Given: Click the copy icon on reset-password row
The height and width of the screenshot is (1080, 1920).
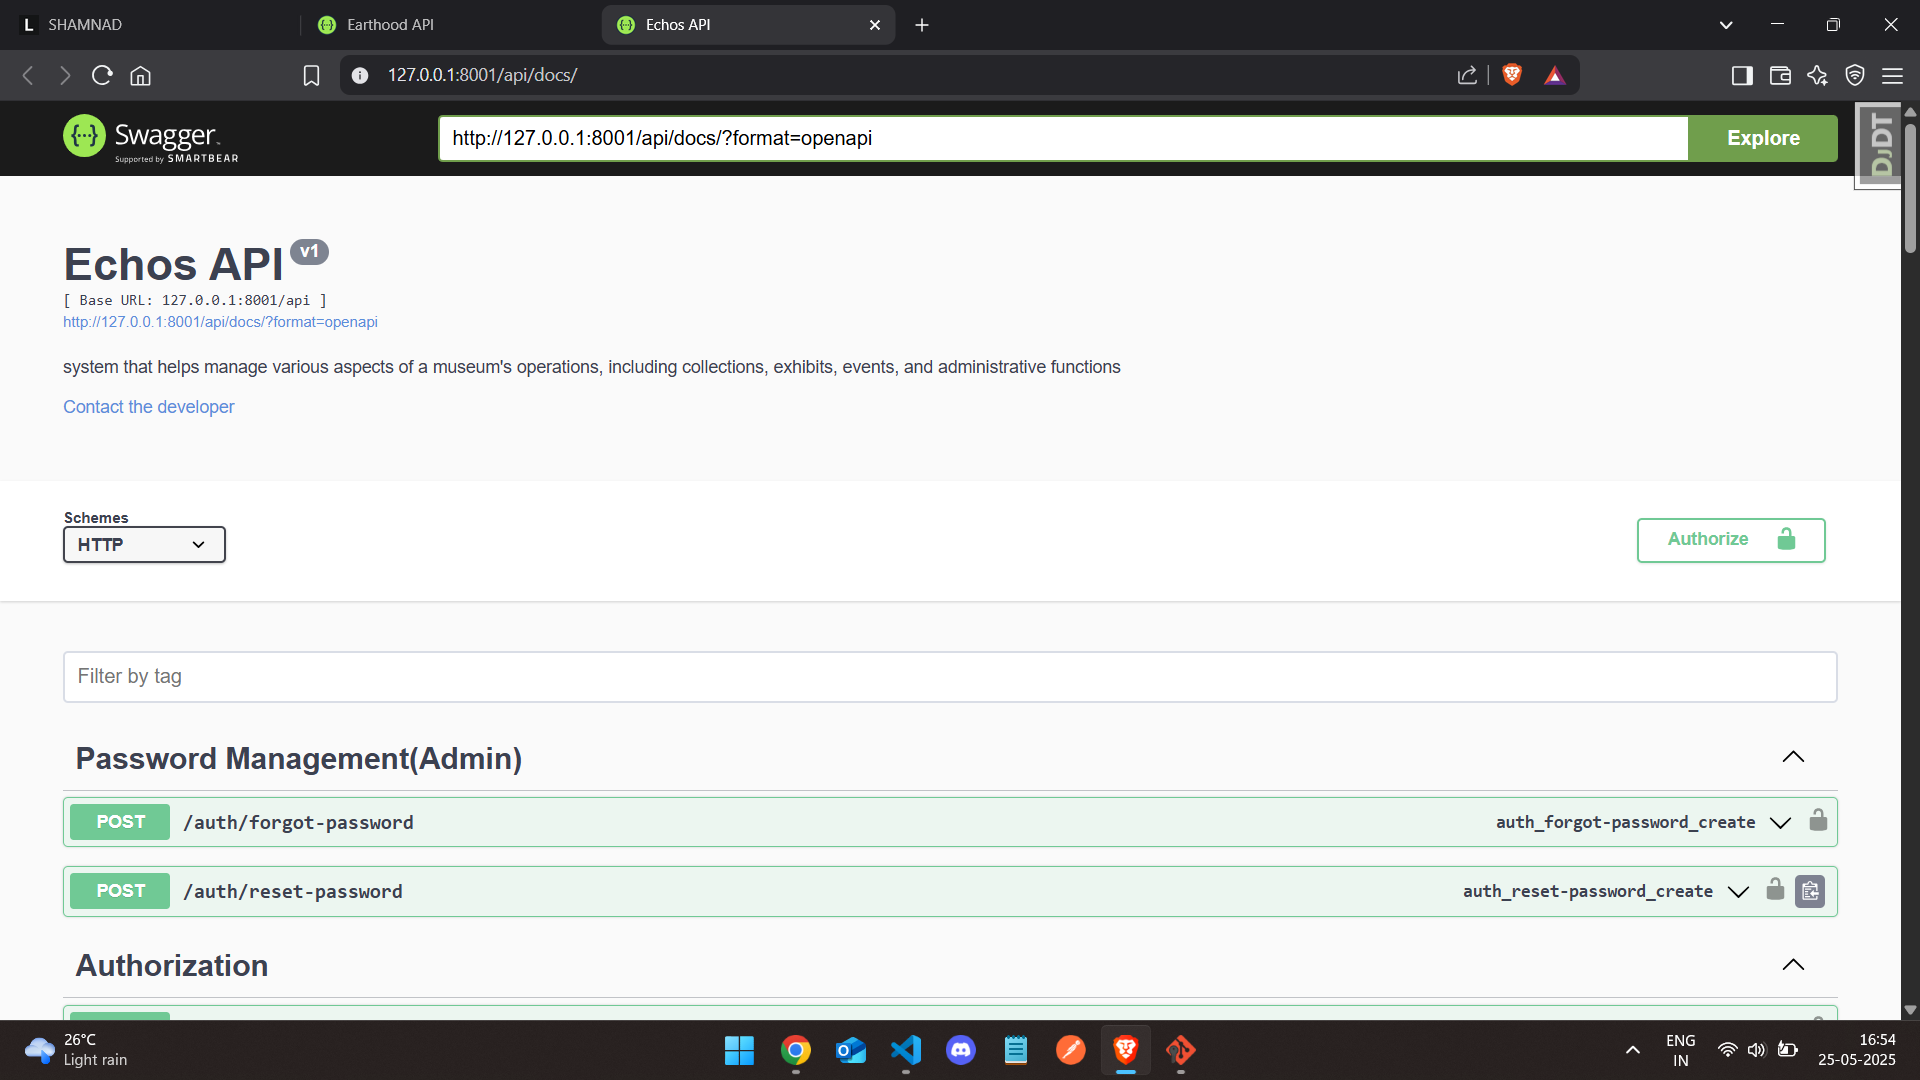Looking at the screenshot, I should (1810, 891).
